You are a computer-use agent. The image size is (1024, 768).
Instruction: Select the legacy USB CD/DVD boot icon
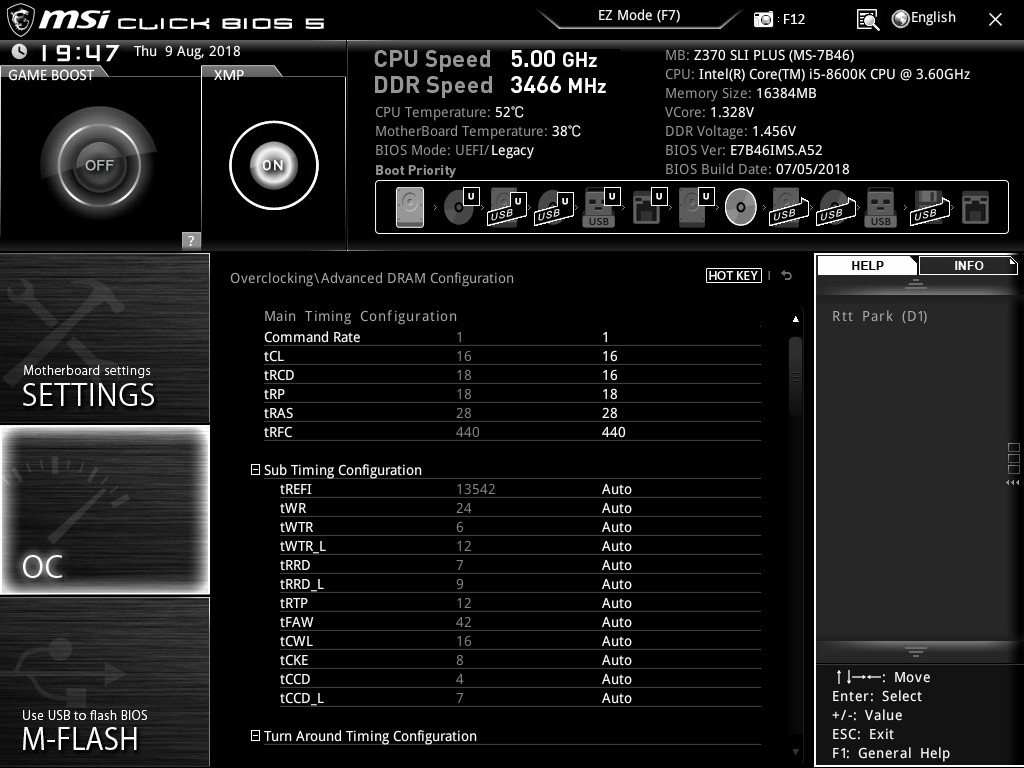(836, 208)
